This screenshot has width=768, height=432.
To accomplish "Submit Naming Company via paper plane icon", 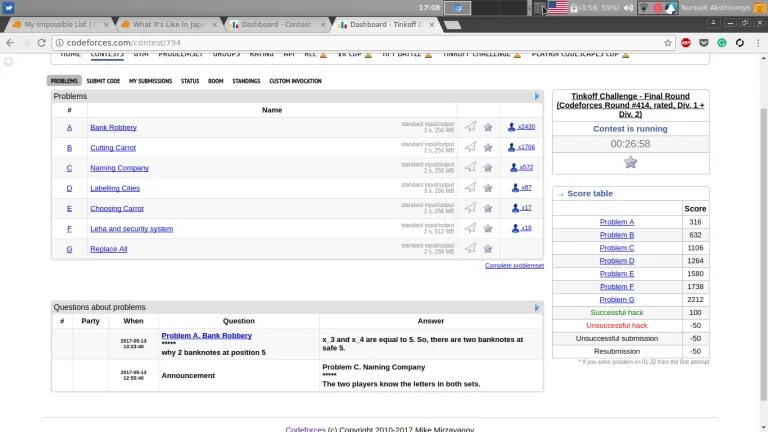I will (x=470, y=167).
